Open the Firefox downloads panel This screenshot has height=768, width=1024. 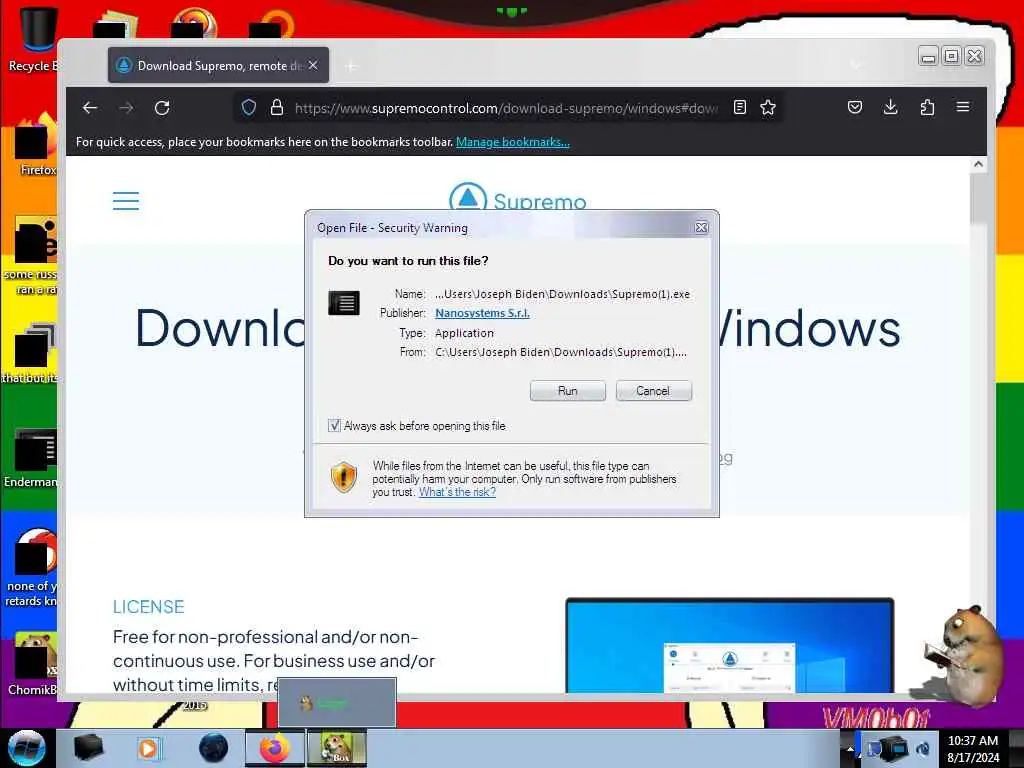[x=890, y=107]
